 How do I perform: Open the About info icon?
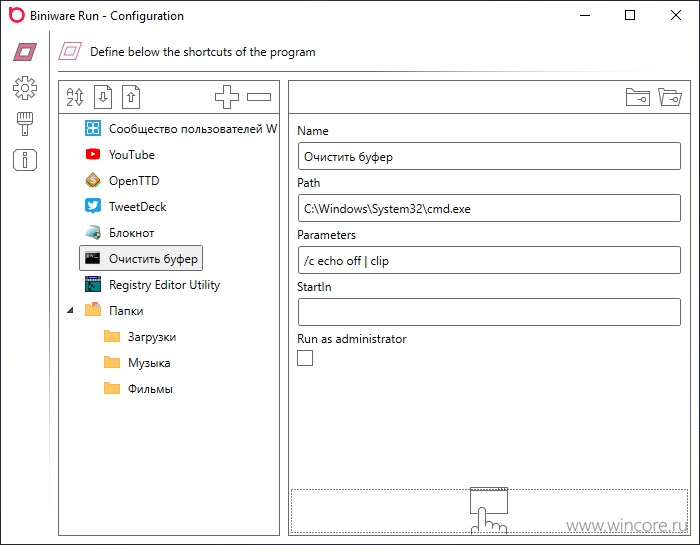click(25, 160)
